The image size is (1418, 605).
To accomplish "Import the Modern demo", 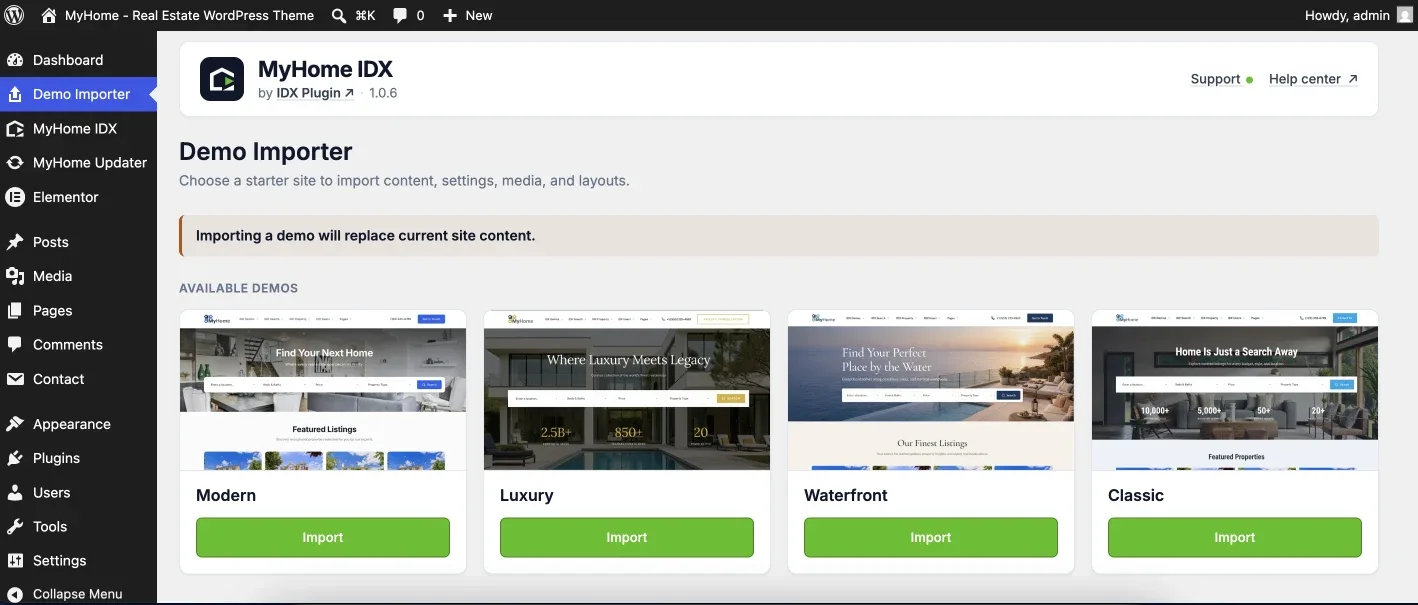I will [x=323, y=537].
